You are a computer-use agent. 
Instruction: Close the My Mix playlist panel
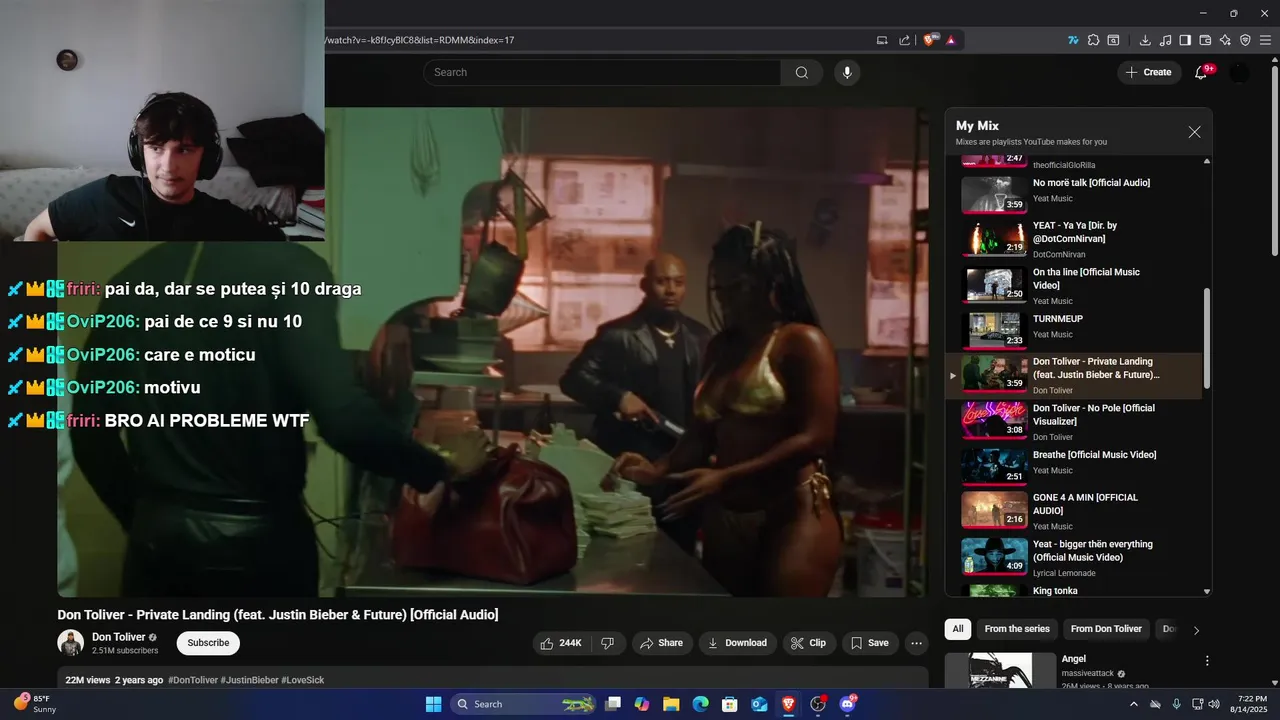point(1194,132)
